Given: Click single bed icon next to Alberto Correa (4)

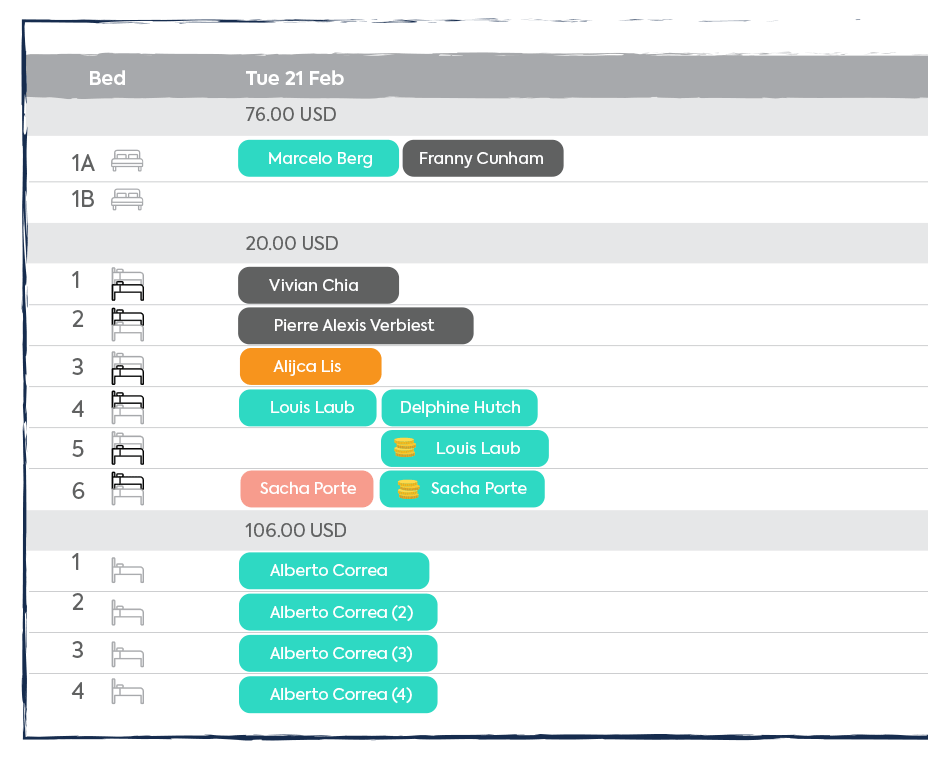Looking at the screenshot, I should [x=127, y=690].
